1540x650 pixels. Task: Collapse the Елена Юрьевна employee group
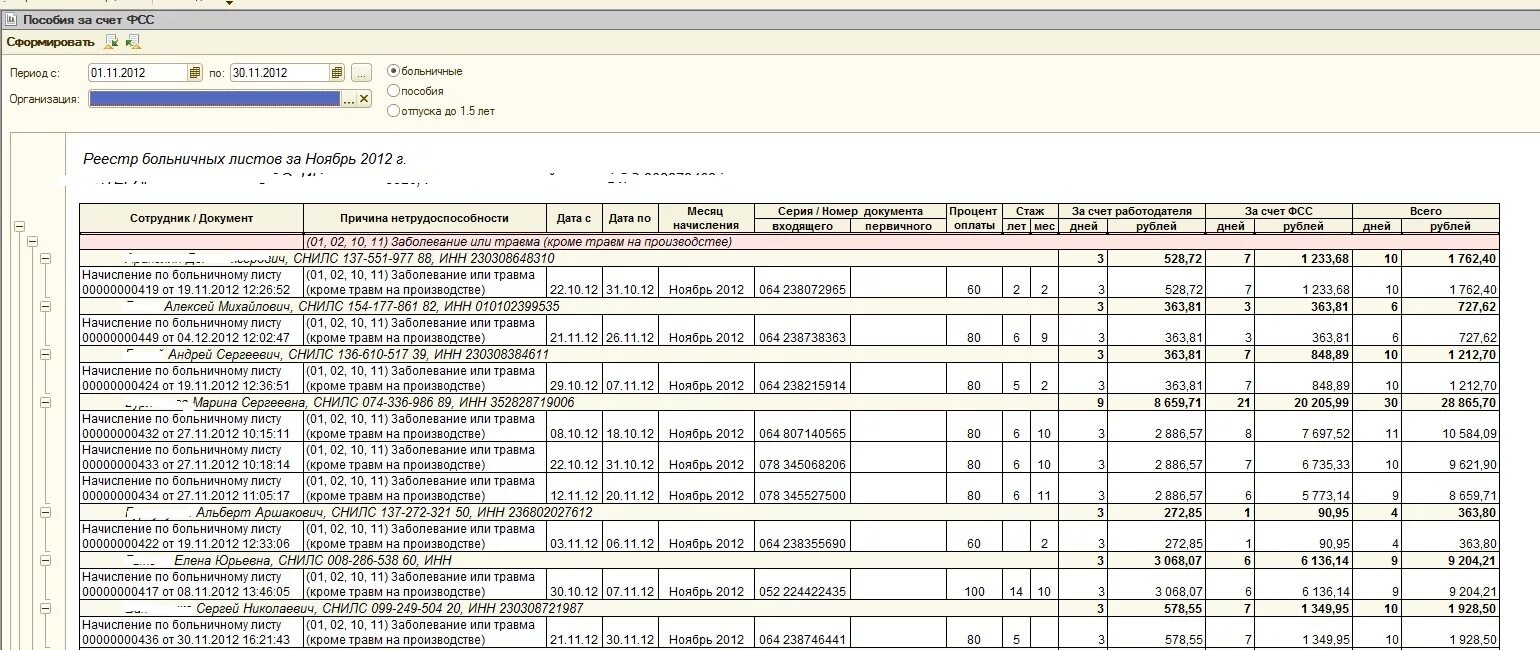click(x=45, y=560)
